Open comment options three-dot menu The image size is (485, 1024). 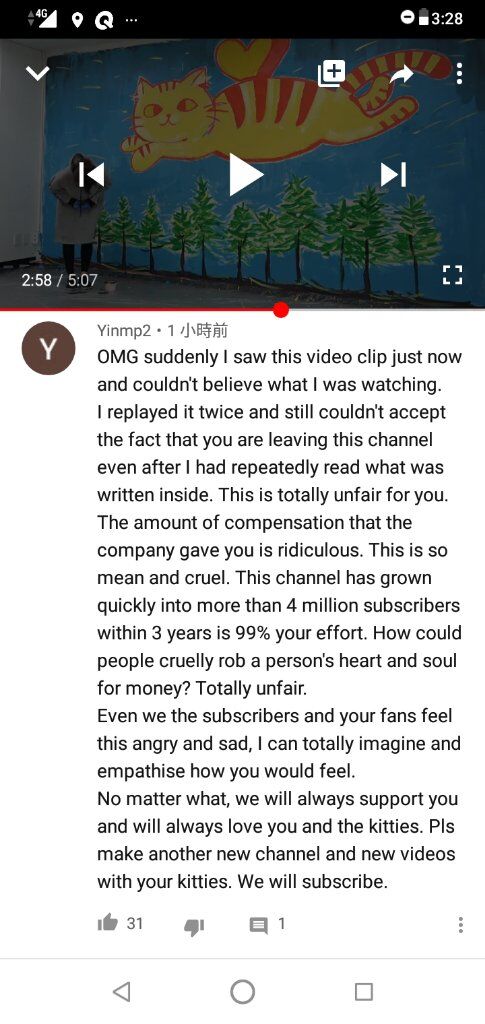[x=461, y=924]
